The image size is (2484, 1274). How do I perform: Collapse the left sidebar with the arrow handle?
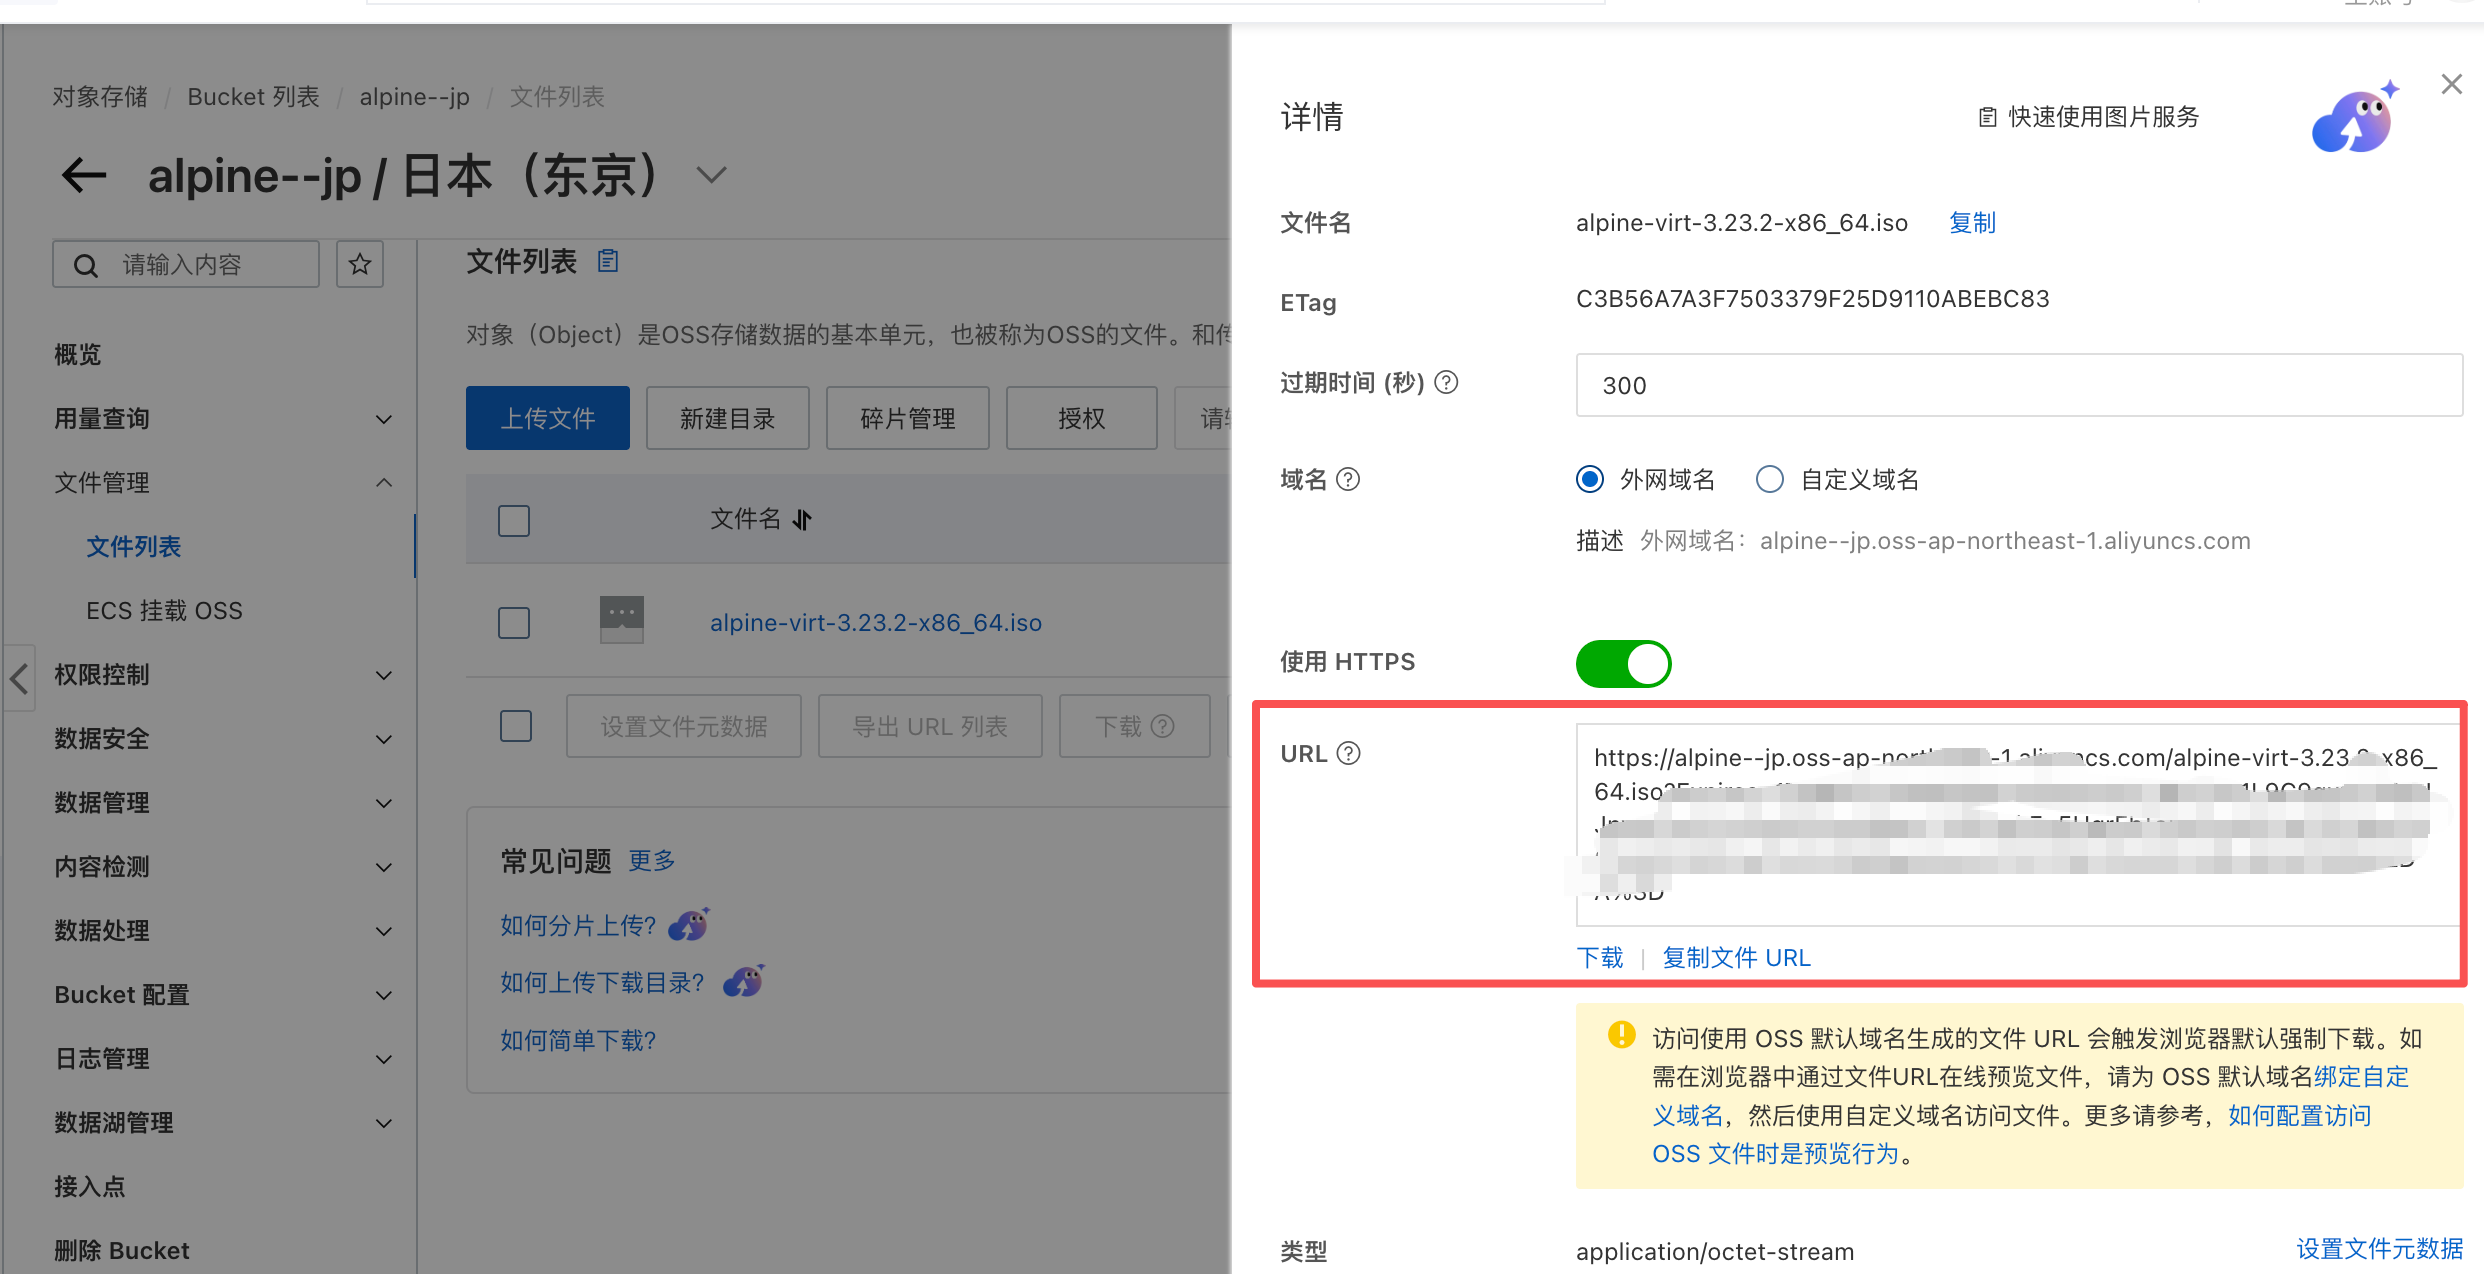19,678
